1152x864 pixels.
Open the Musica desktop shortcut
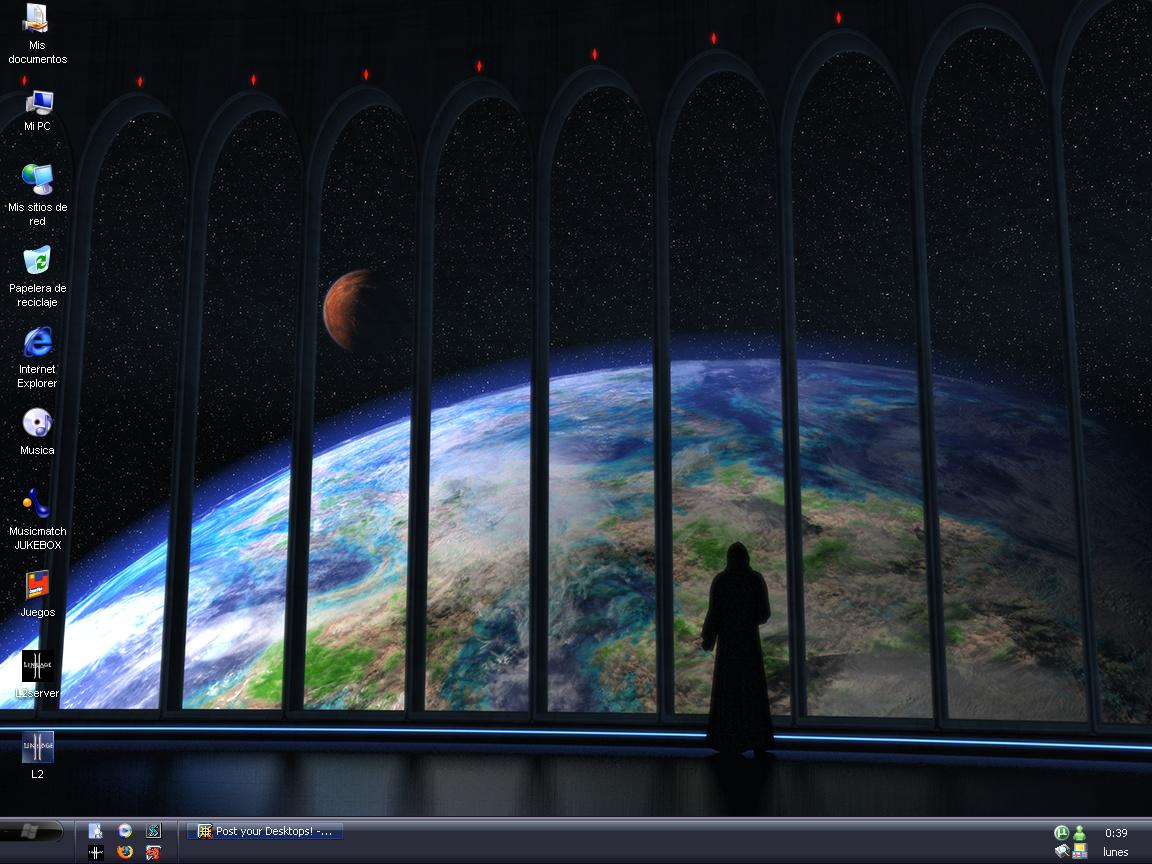pos(37,432)
